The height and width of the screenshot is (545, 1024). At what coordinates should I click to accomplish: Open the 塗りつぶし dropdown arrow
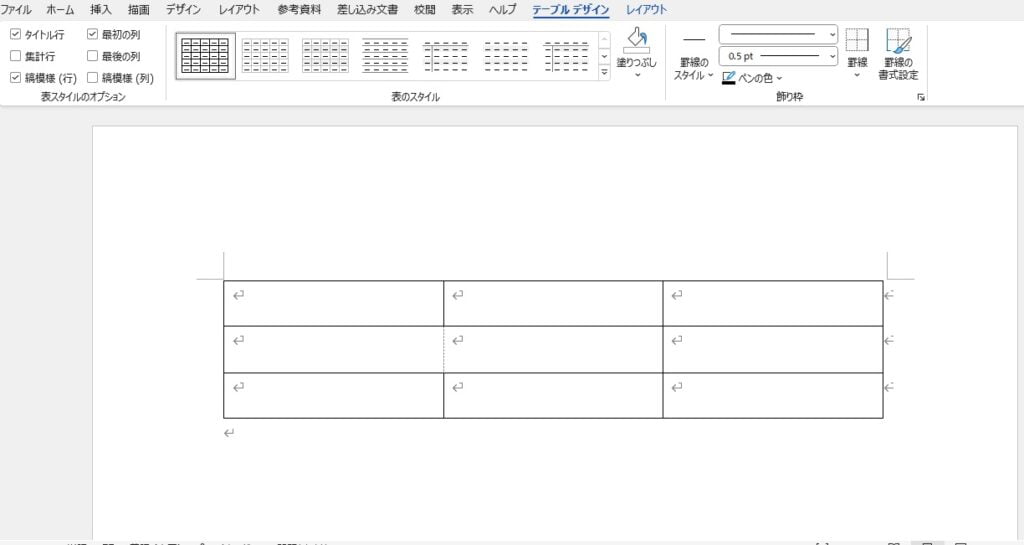pos(637,75)
